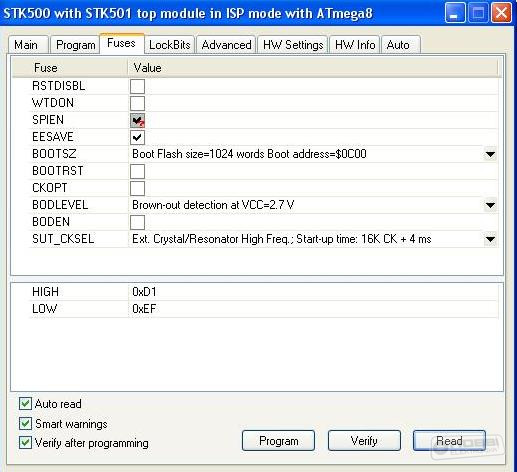Screen dimensions: 517x472
Task: Switch to the Main tab
Action: coord(27,45)
